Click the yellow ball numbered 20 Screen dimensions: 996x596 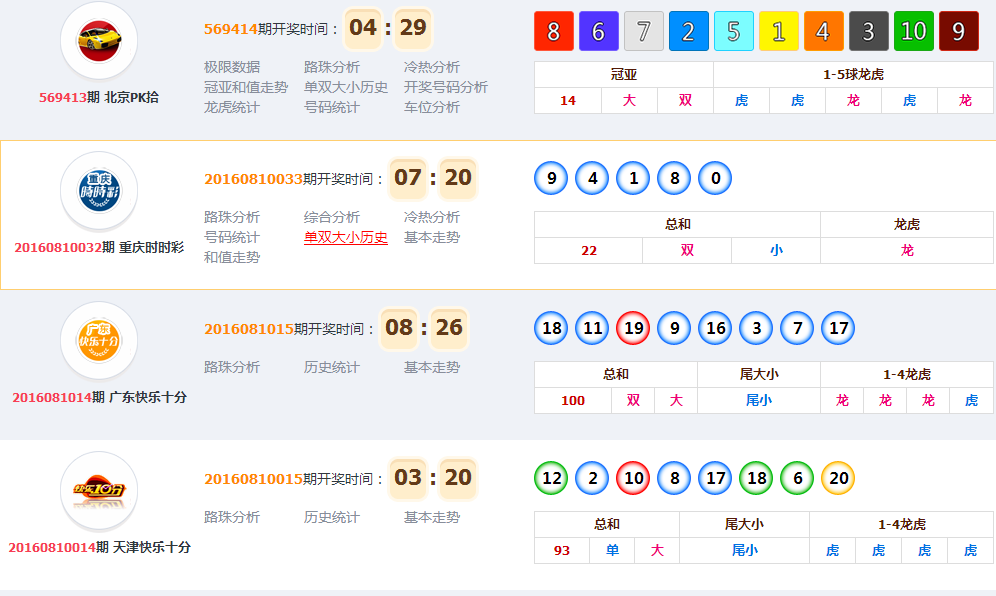click(x=838, y=478)
